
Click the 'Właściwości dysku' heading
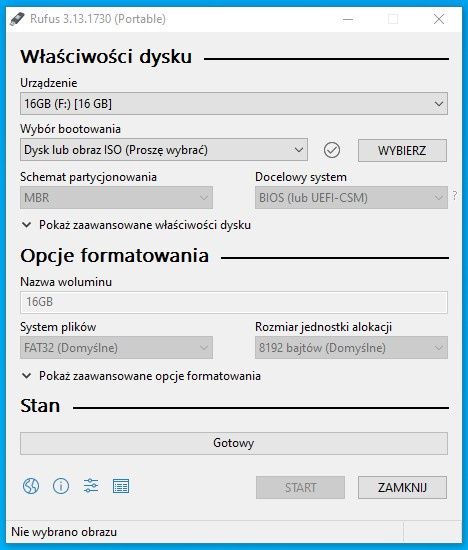click(106, 56)
